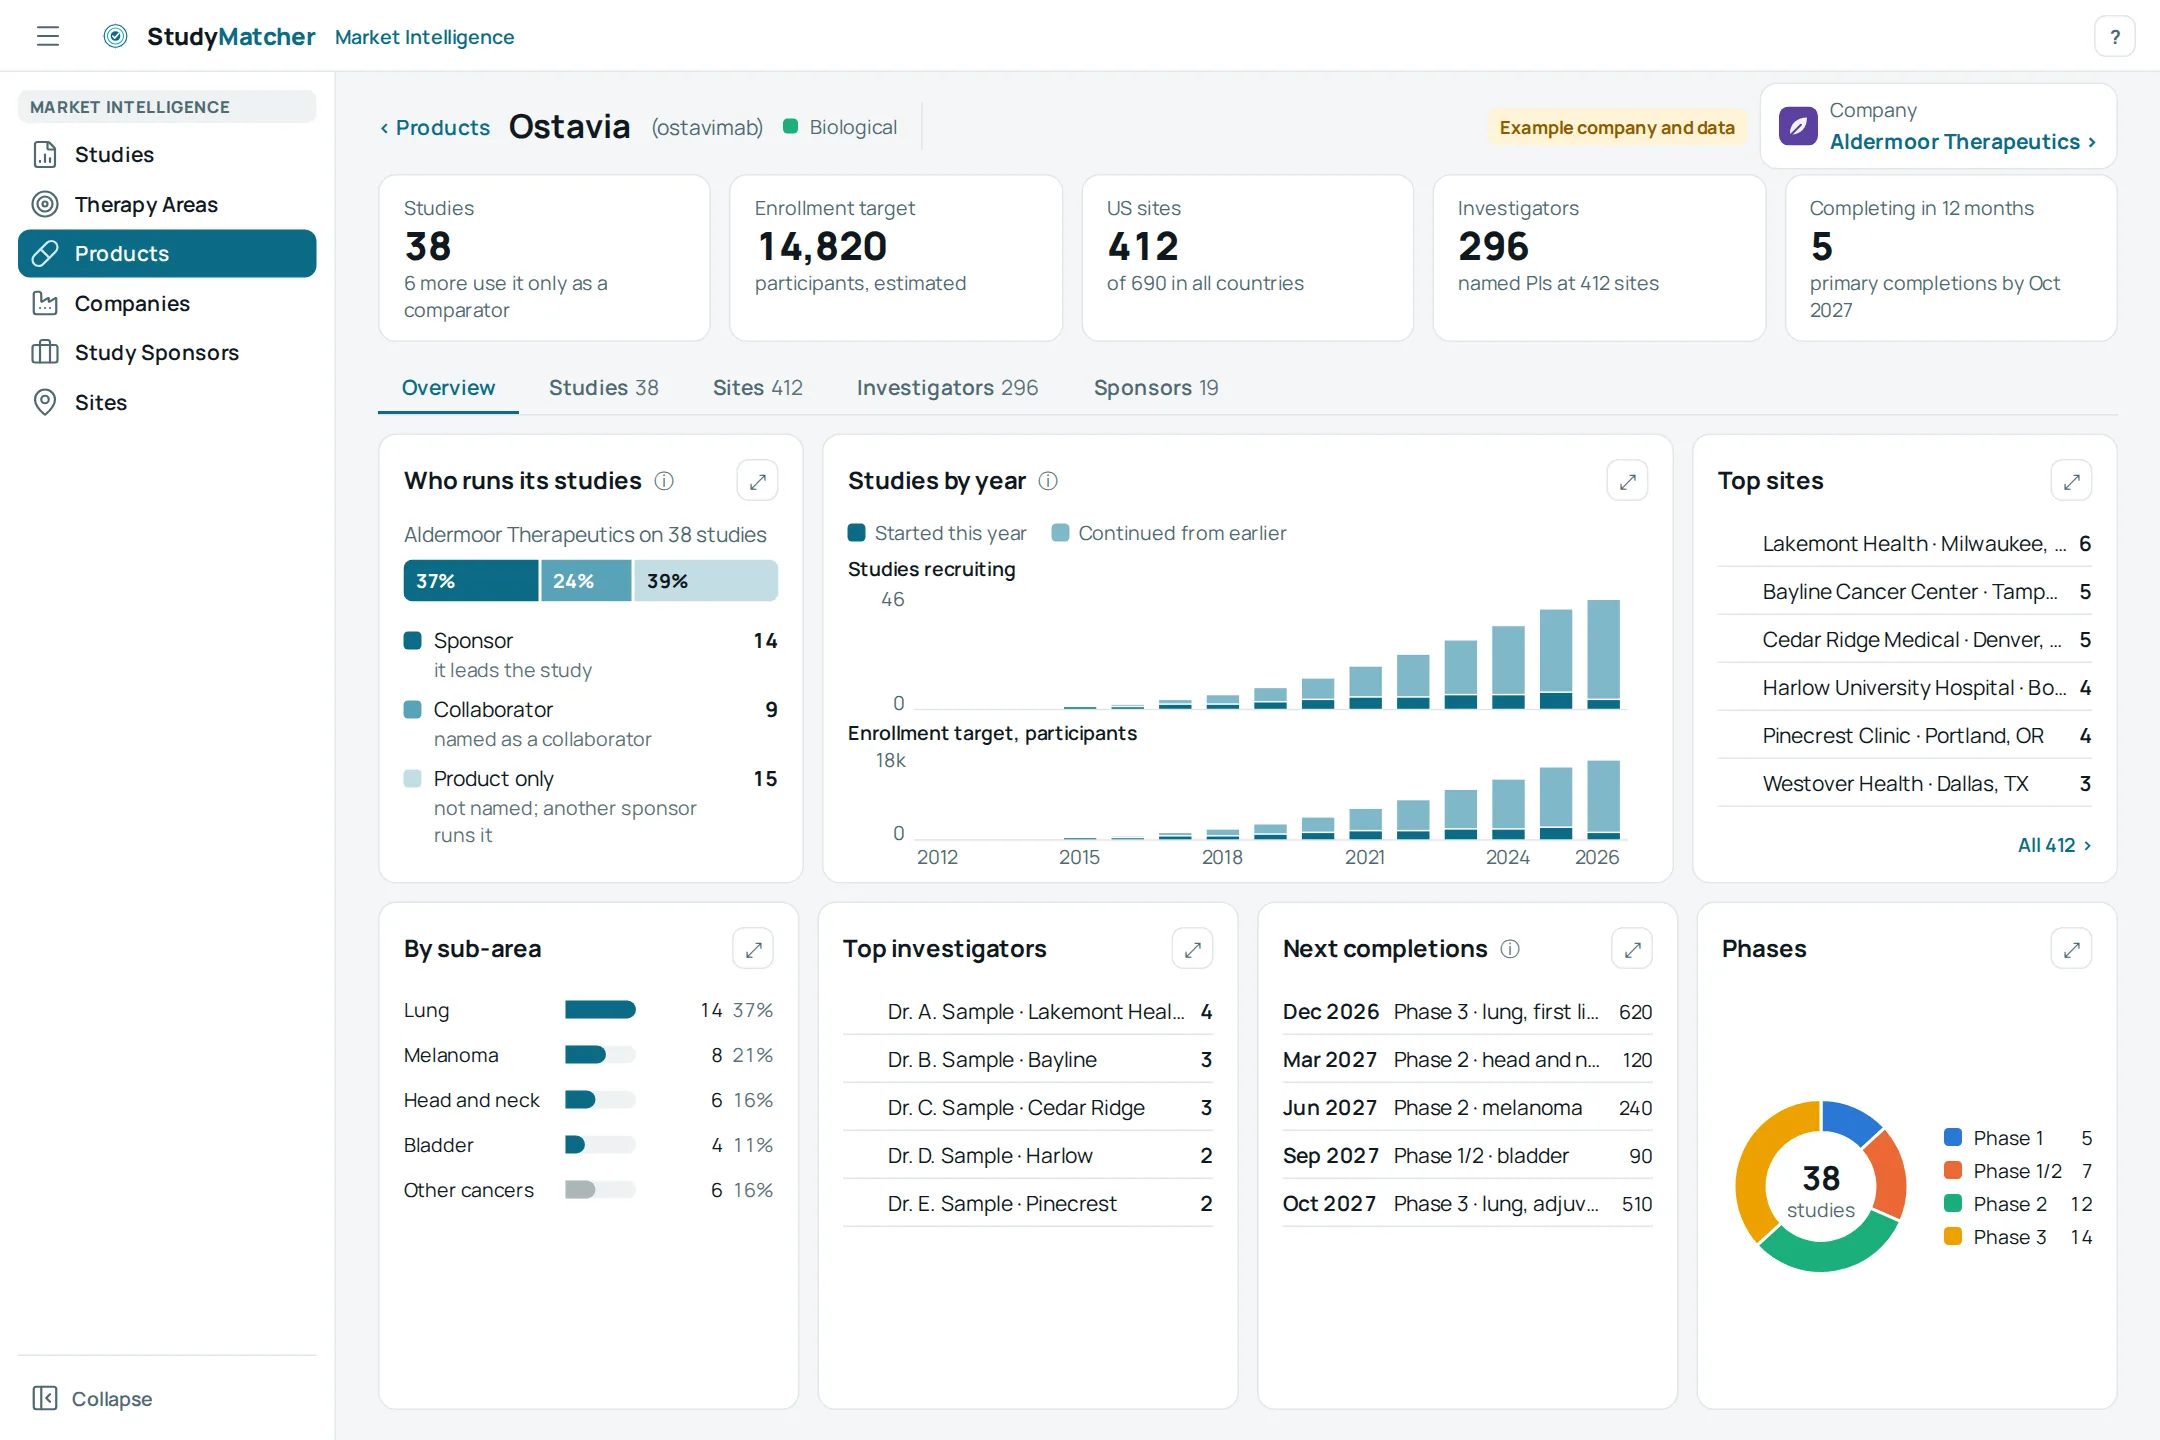Screen dimensions: 2160x1440
Task: Click the 39% product-only bar segment
Action: click(x=706, y=581)
